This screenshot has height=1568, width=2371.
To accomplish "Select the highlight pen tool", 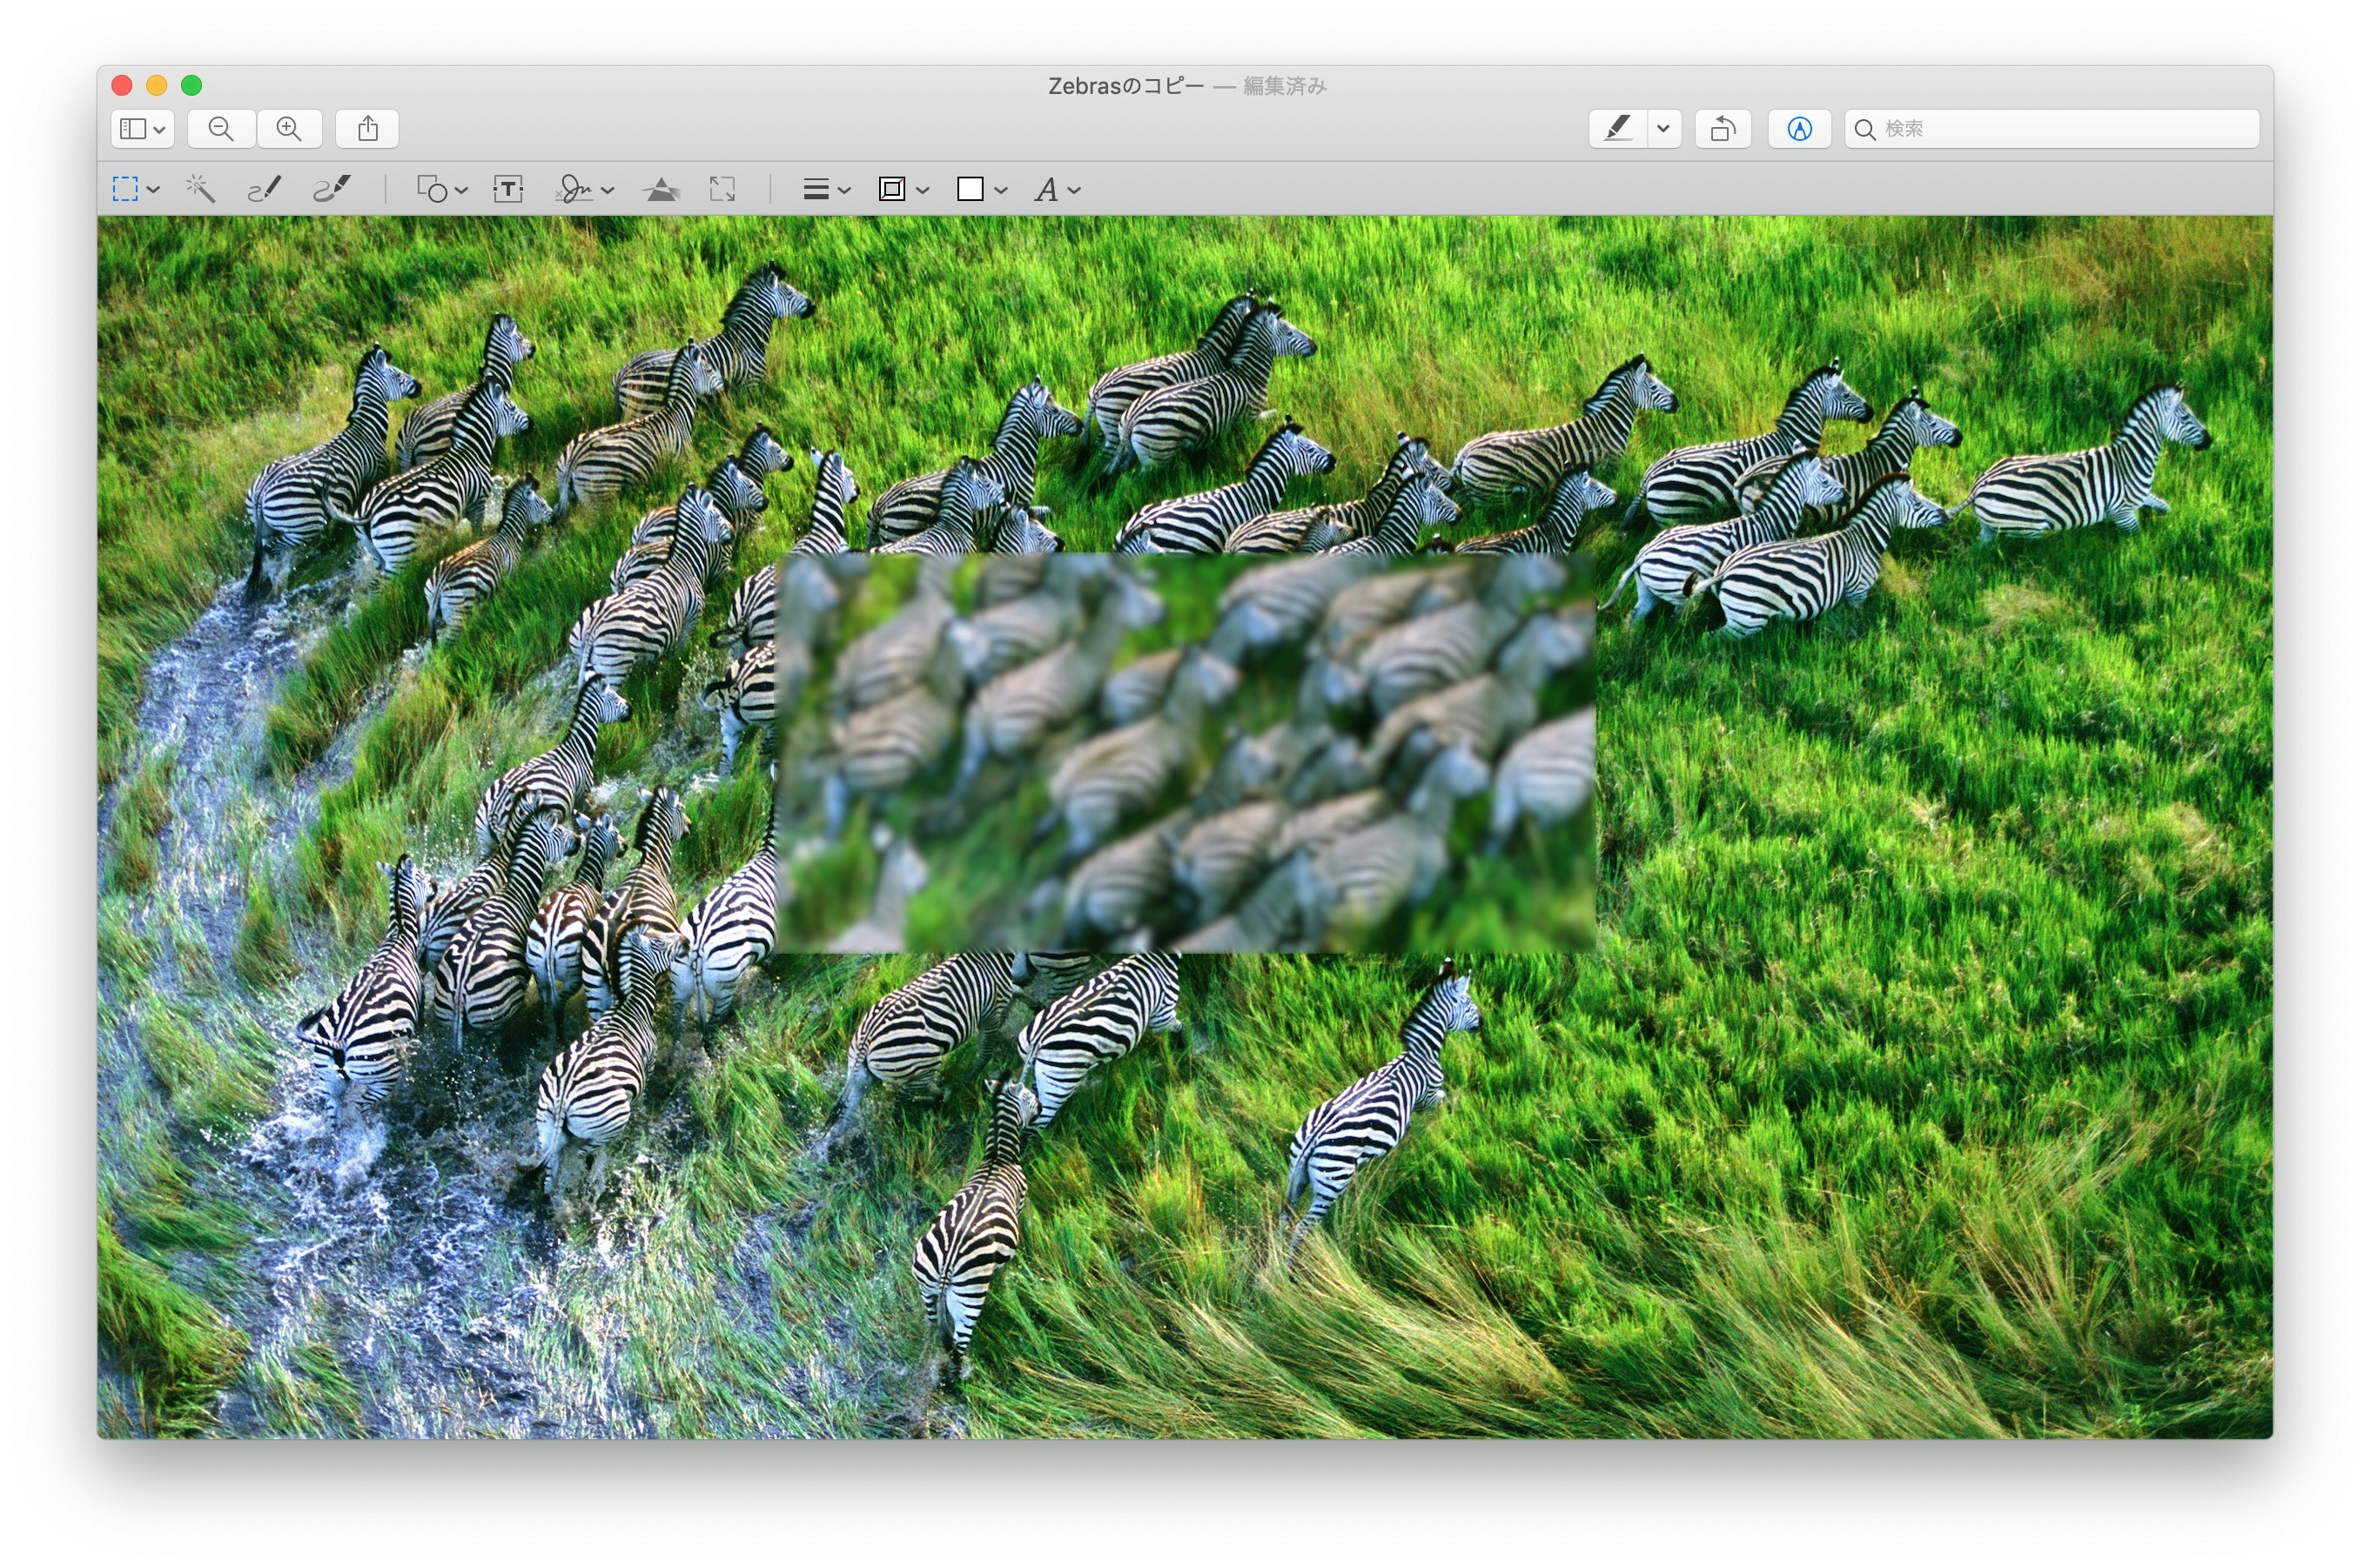I will click(x=1617, y=129).
